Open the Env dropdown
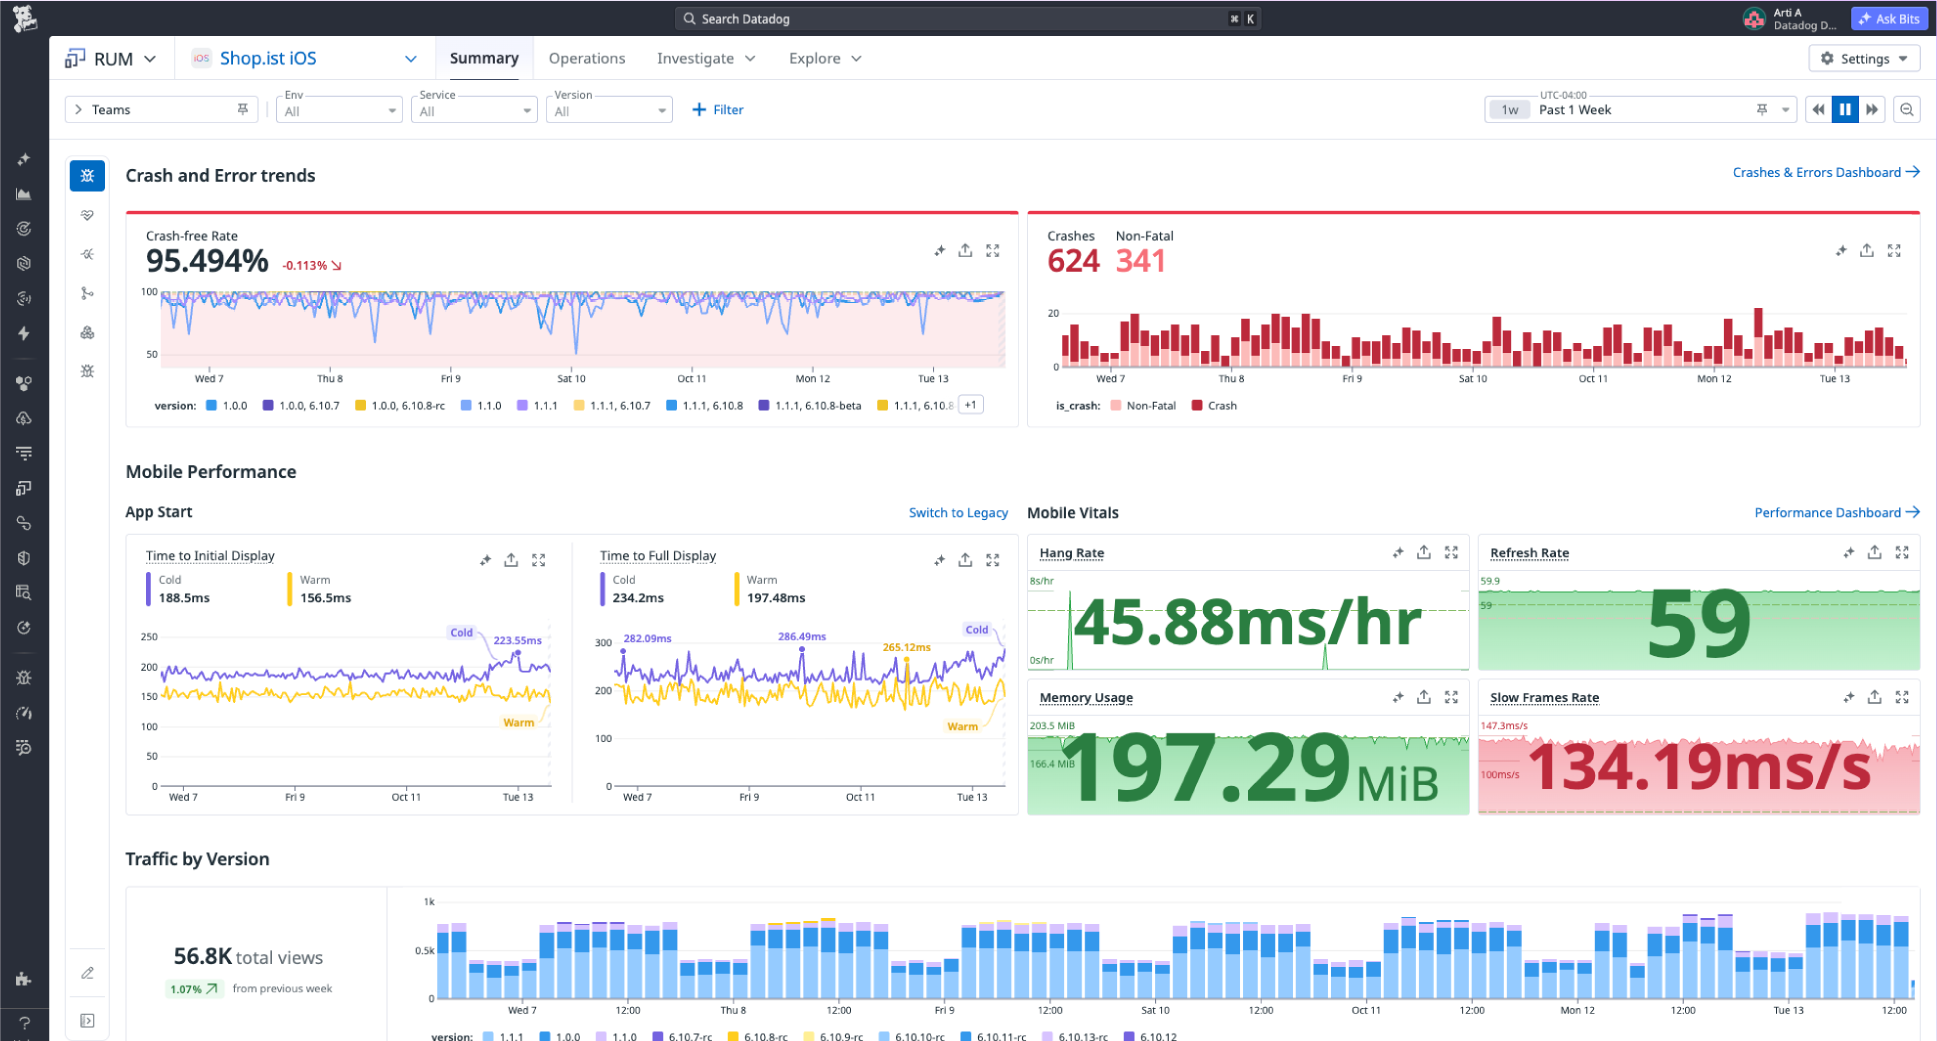This screenshot has width=1937, height=1041. [x=339, y=110]
